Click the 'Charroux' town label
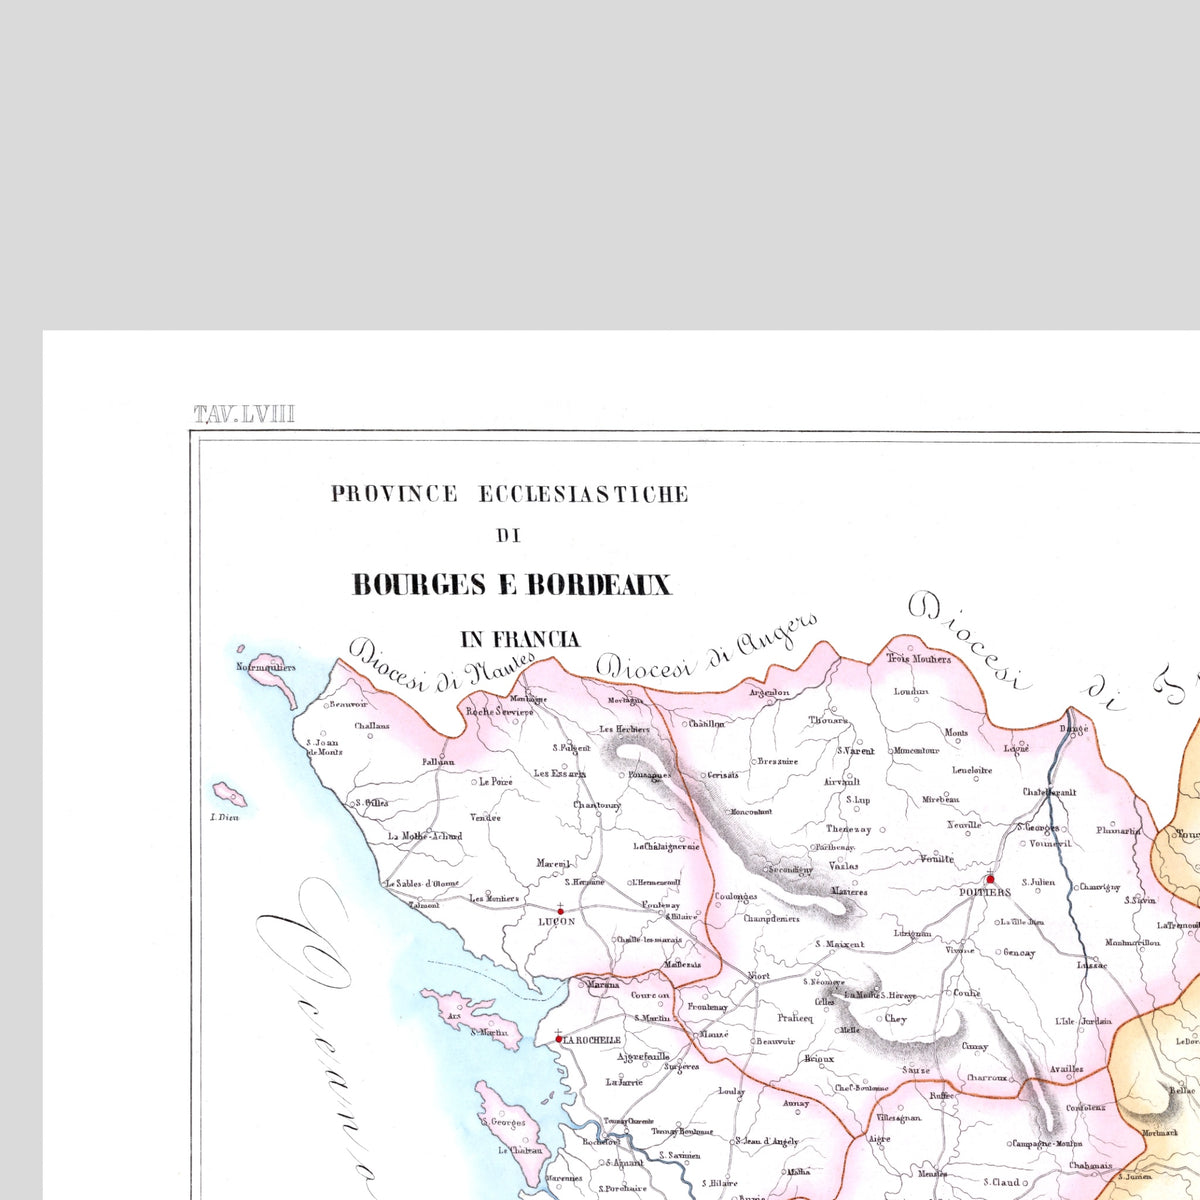The image size is (1200, 1200). tap(987, 1078)
